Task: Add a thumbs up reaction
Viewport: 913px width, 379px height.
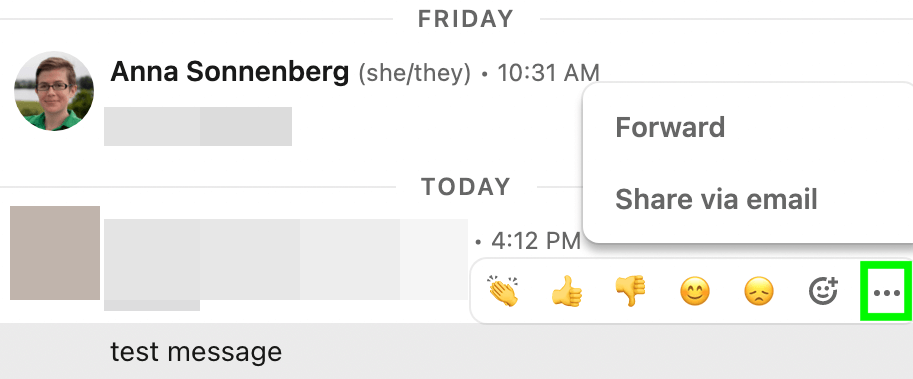Action: click(567, 291)
